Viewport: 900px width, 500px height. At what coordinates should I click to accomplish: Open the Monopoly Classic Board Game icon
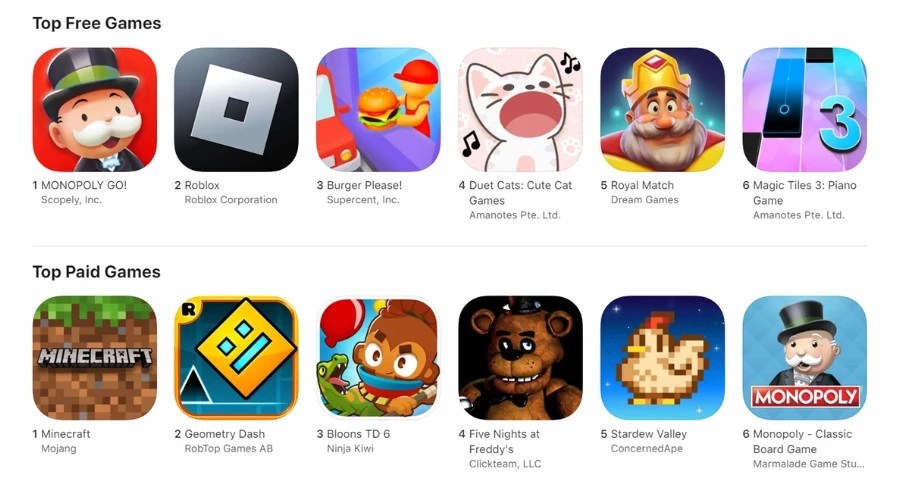coord(805,358)
